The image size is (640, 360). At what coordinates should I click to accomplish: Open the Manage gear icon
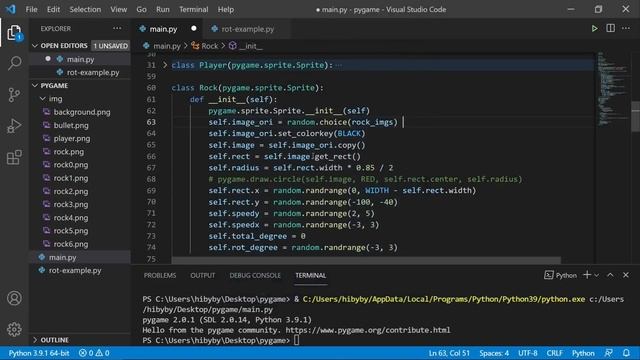click(x=14, y=329)
